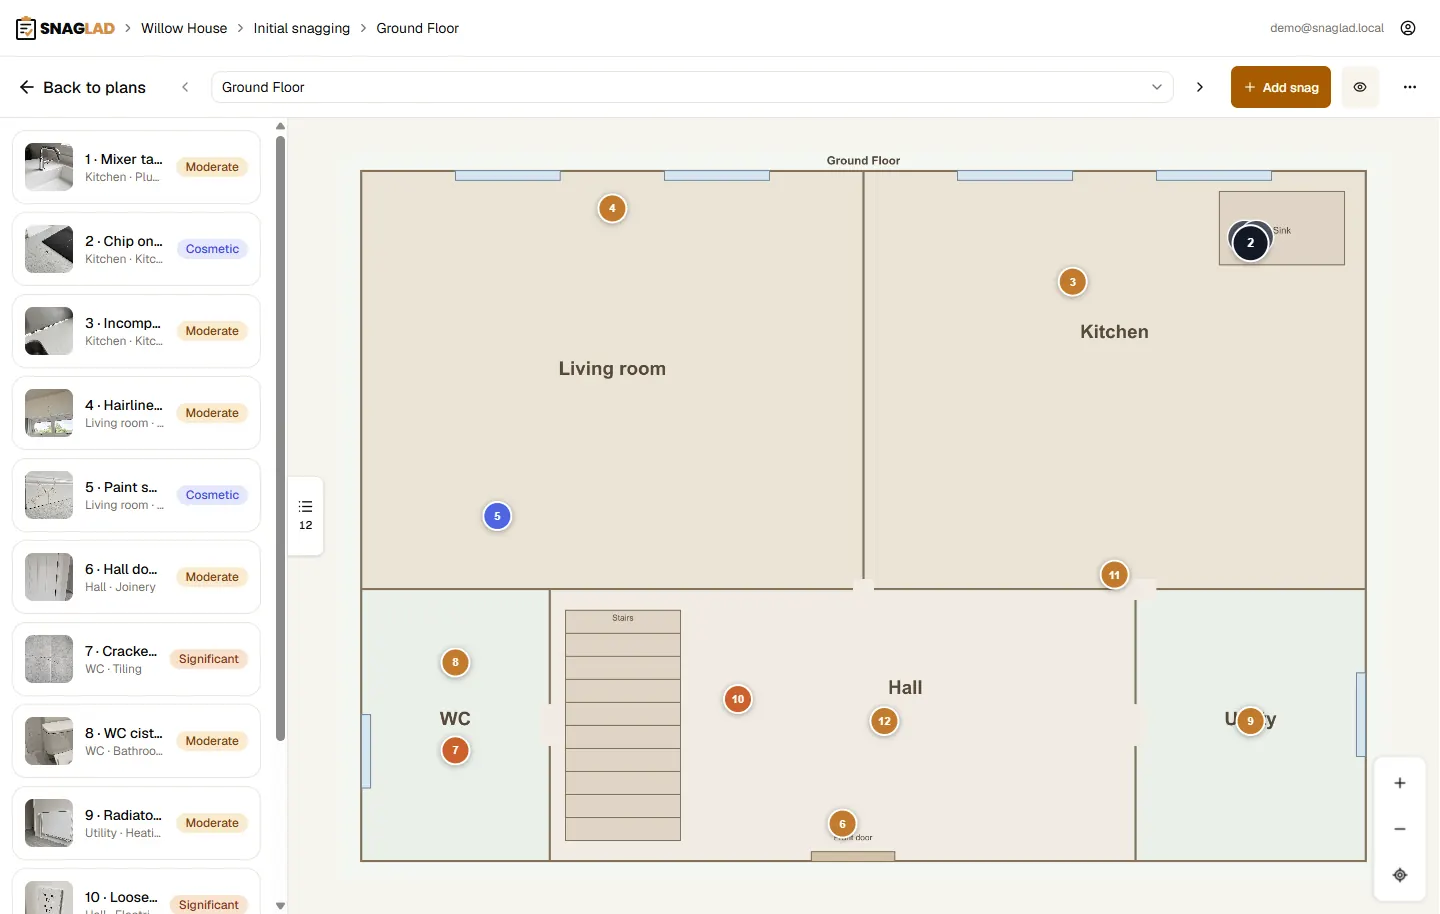1440x914 pixels.
Task: Open snag 7 Cracked tiling card
Action: tap(136, 659)
